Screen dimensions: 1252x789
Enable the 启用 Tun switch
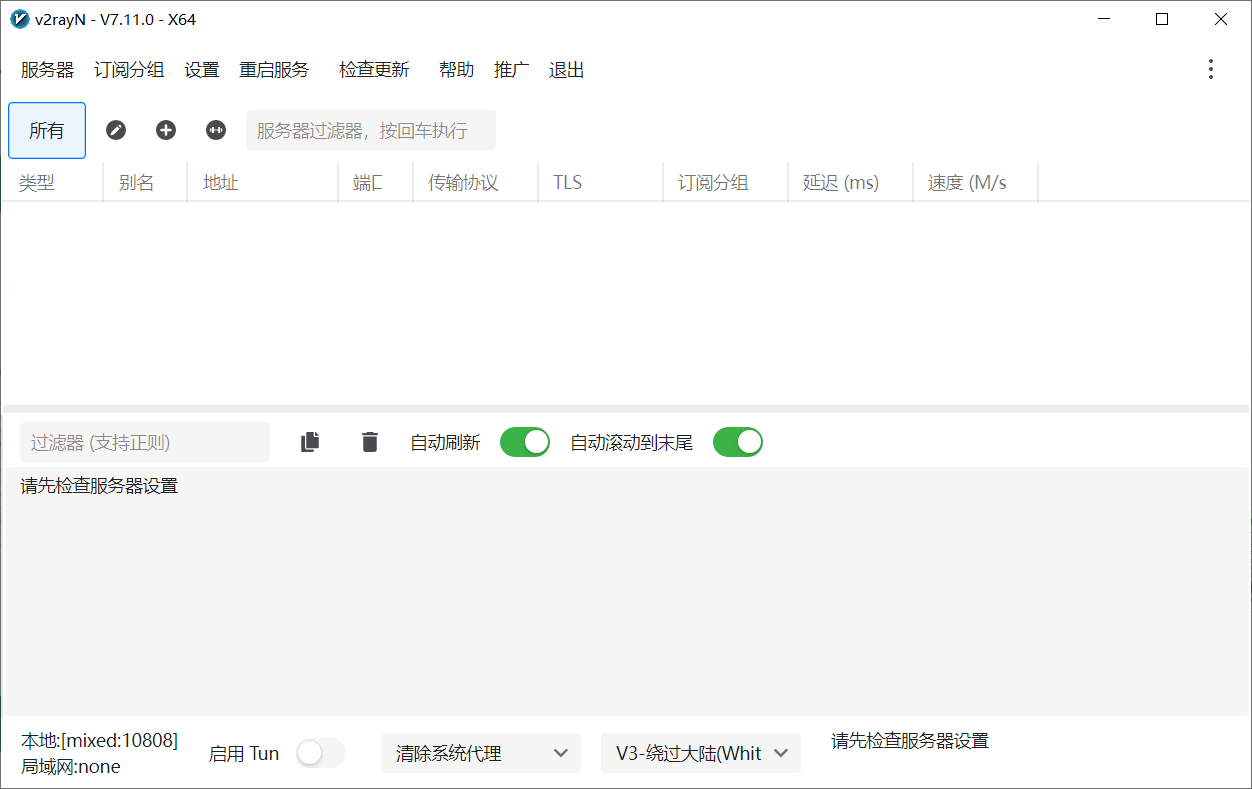[320, 753]
